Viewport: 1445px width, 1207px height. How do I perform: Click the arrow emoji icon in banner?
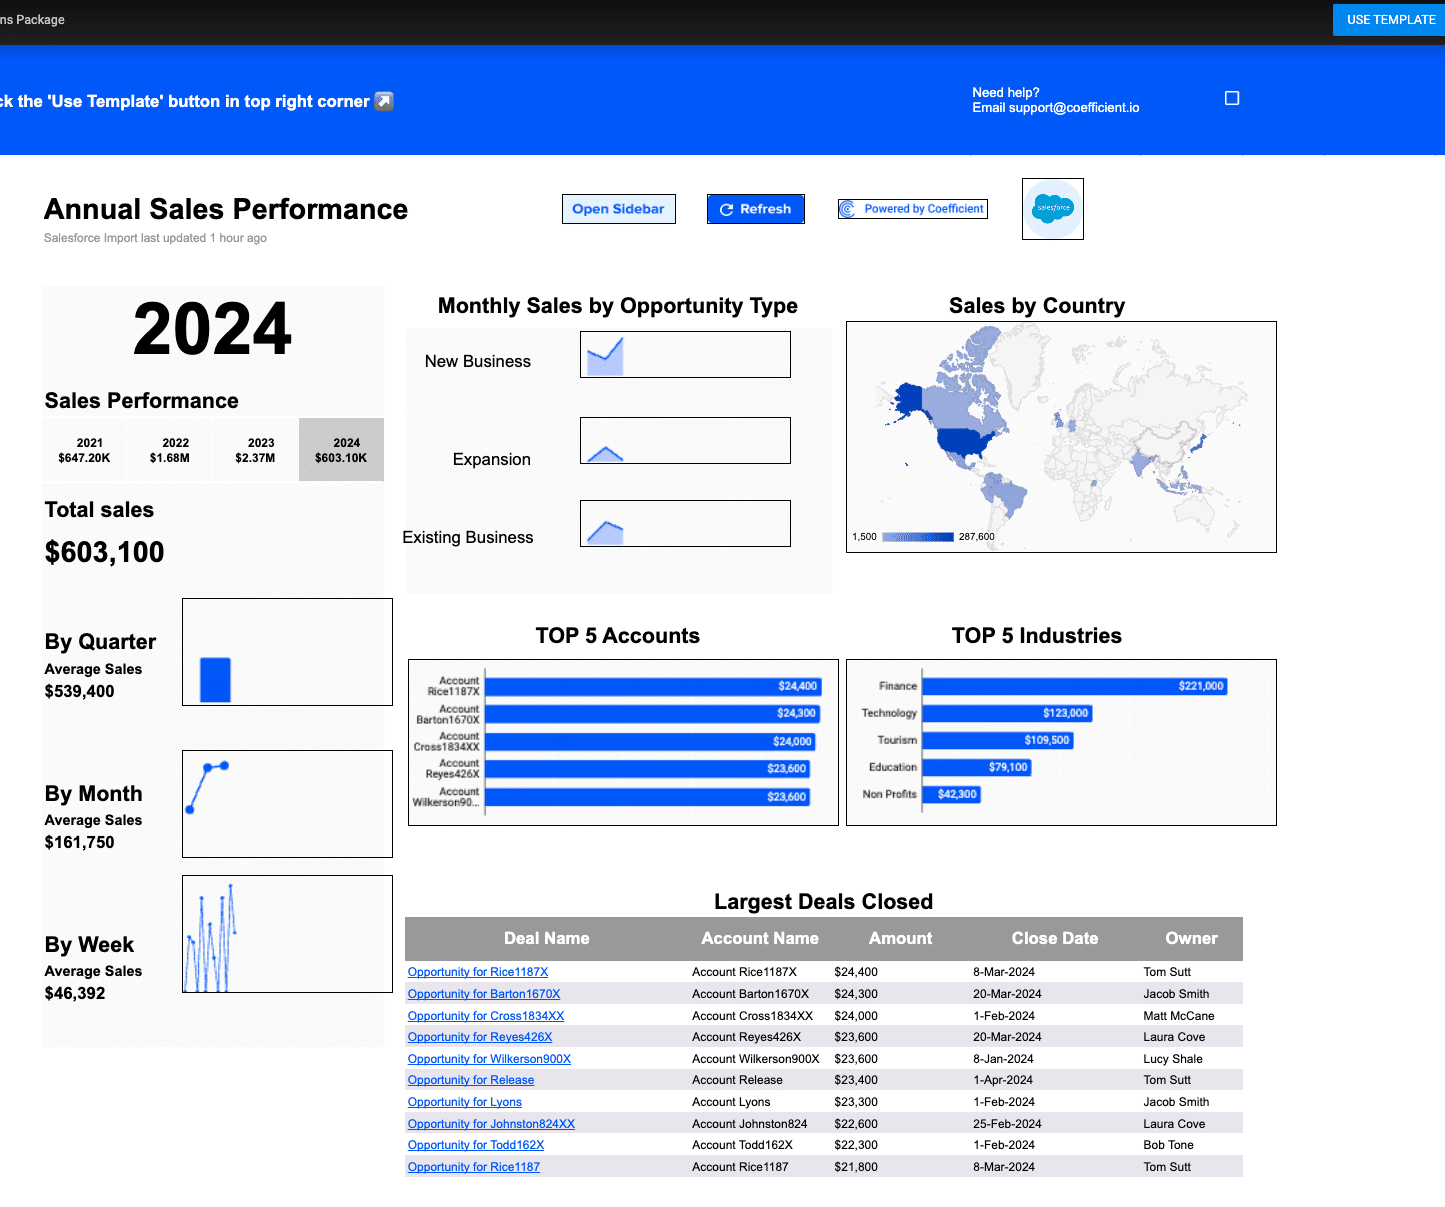point(384,101)
